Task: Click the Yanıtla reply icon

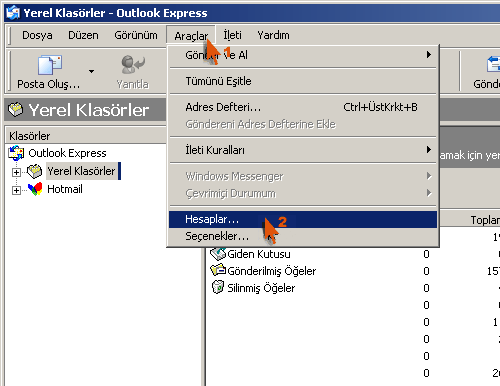Action: pyautogui.click(x=133, y=64)
